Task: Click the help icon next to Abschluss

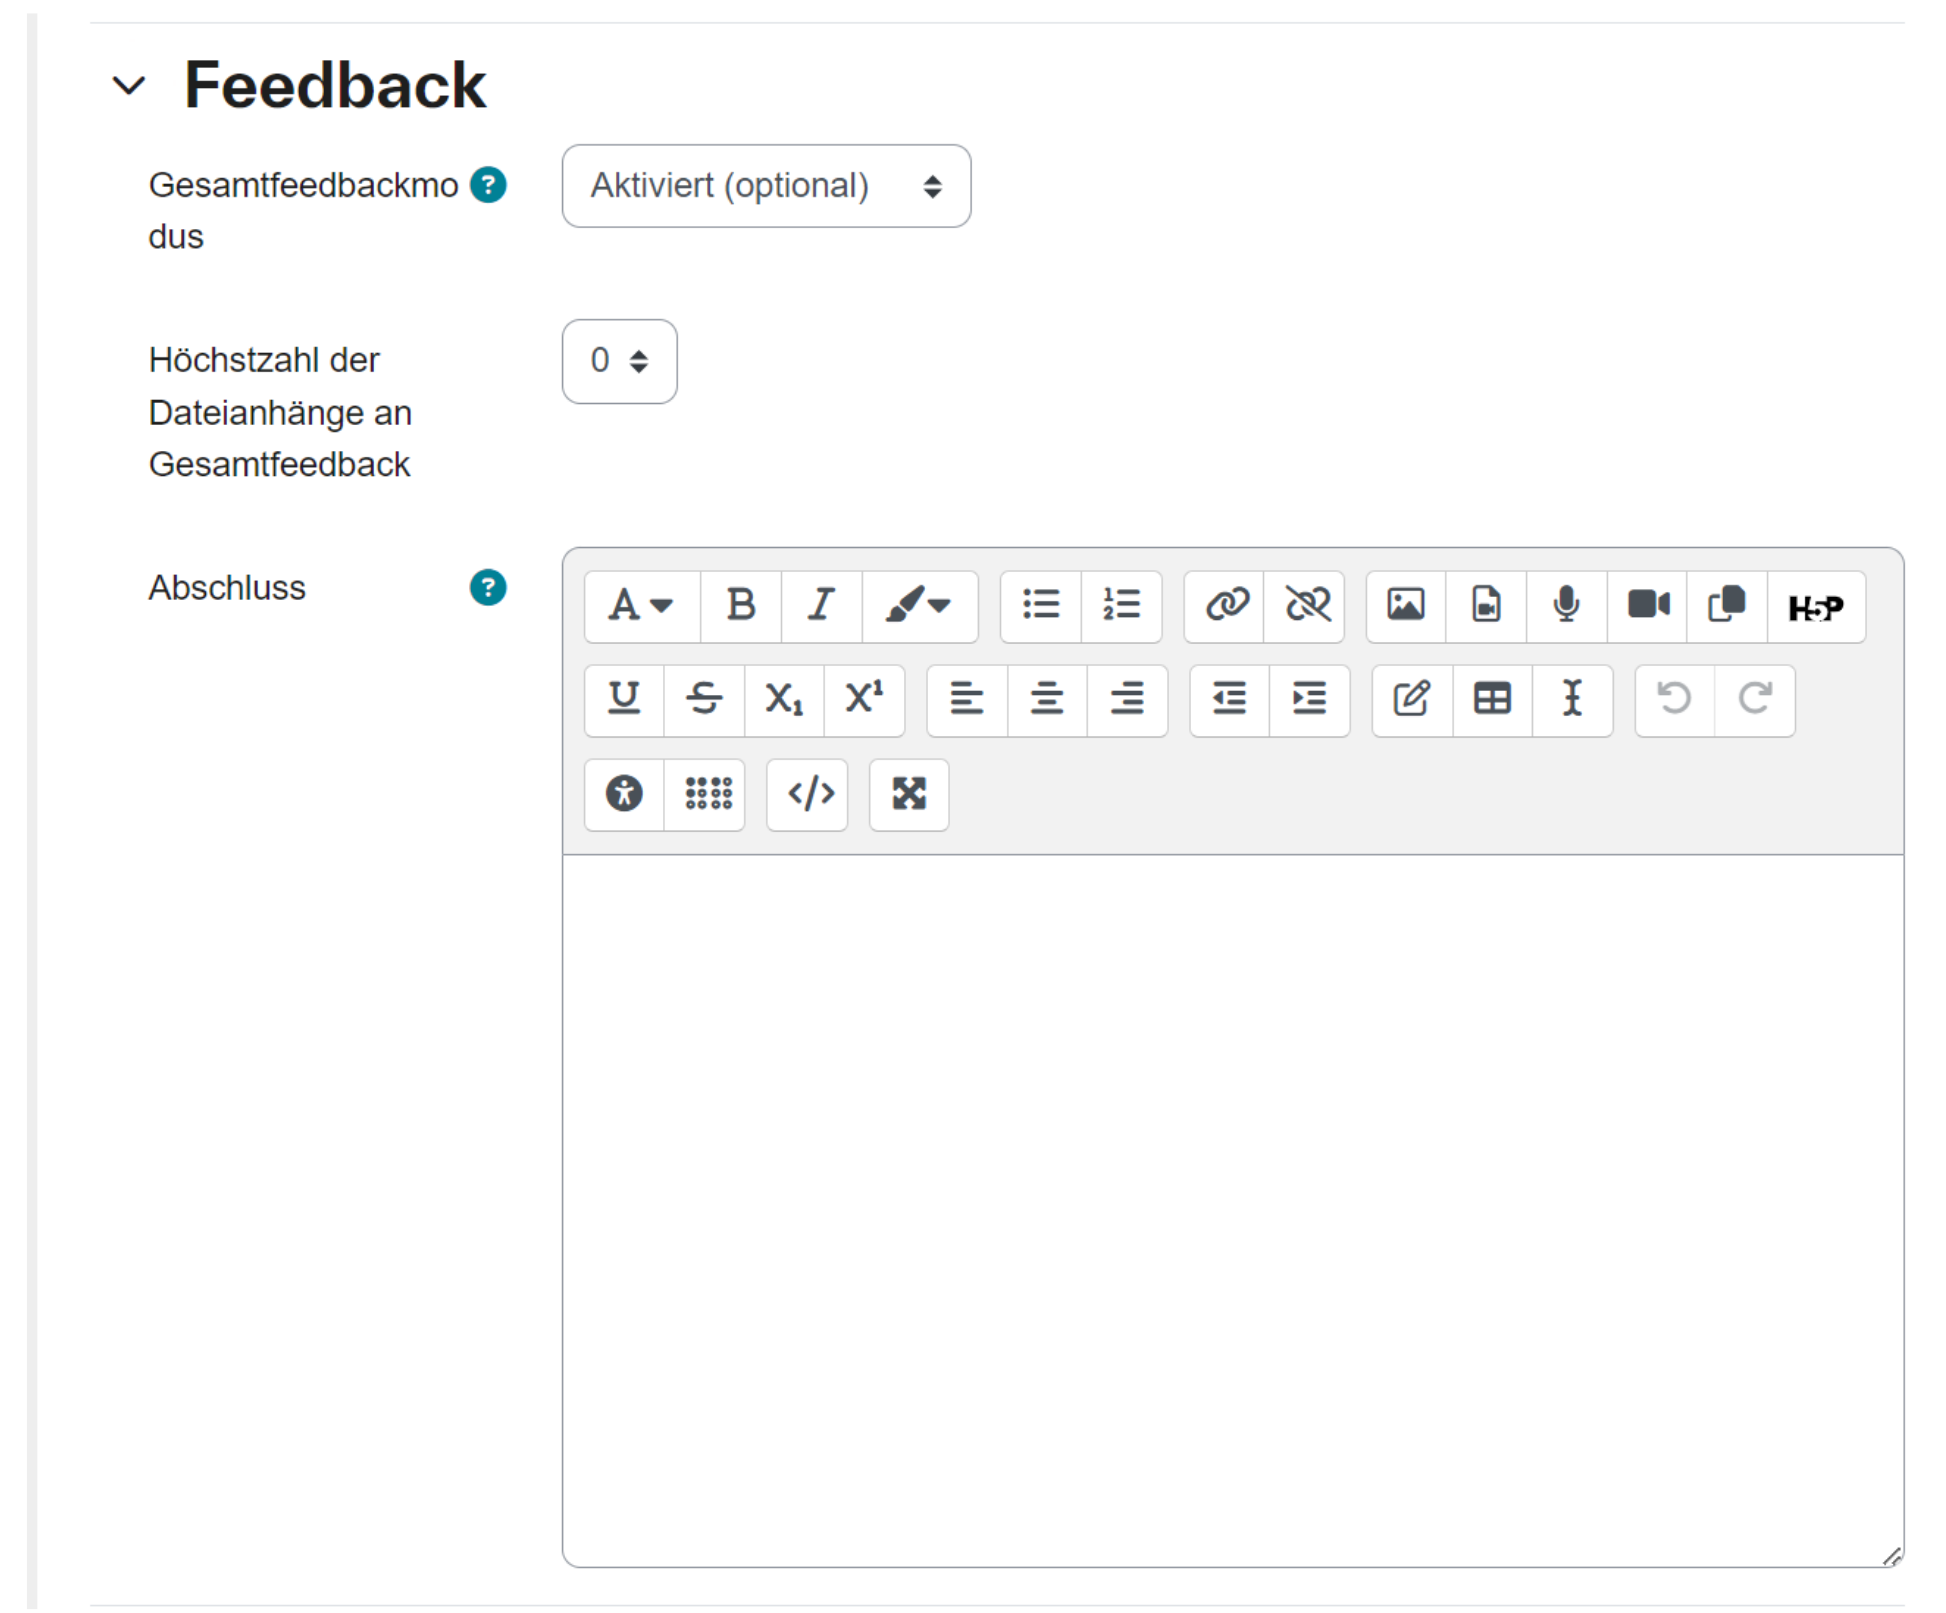Action: point(488,588)
